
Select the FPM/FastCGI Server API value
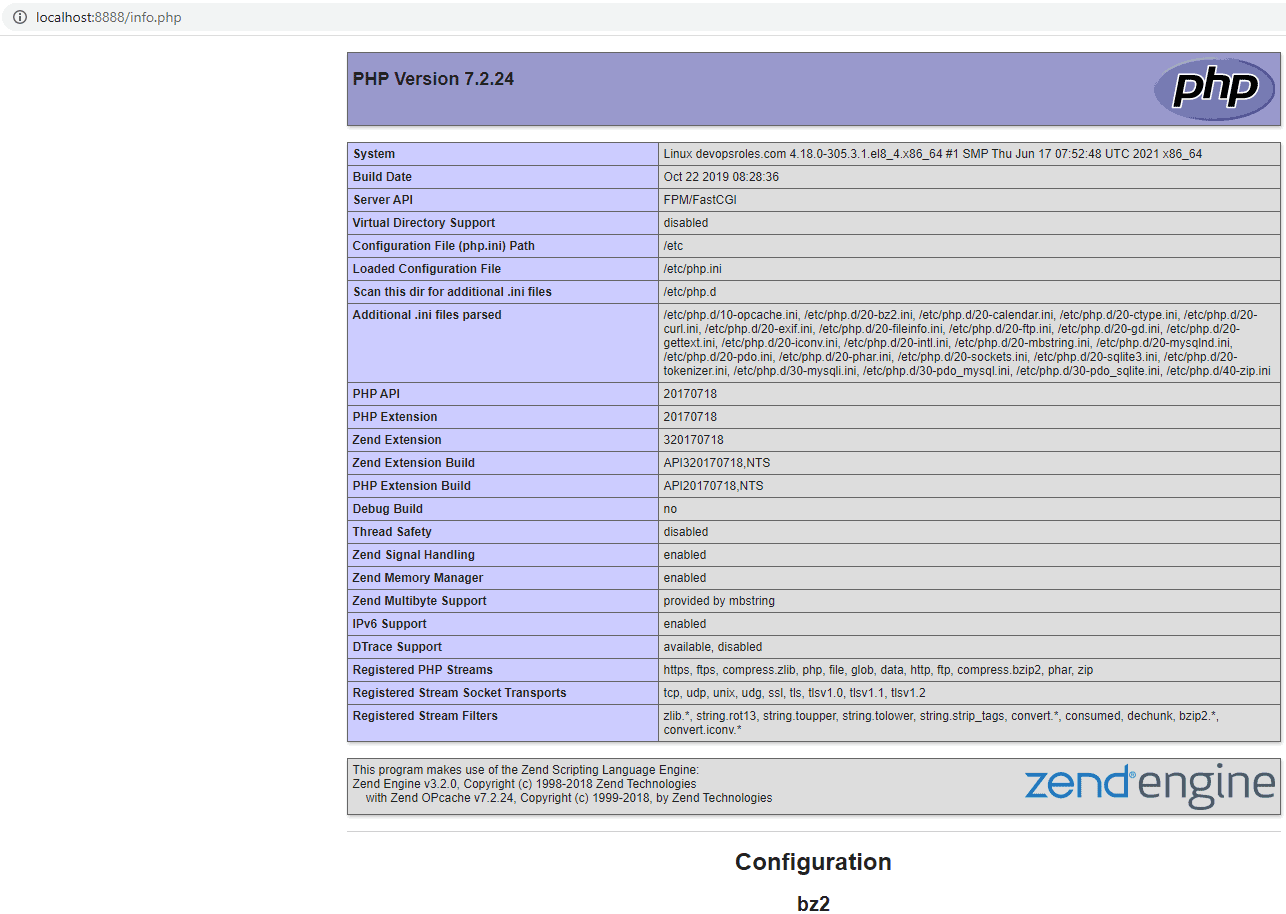(700, 200)
